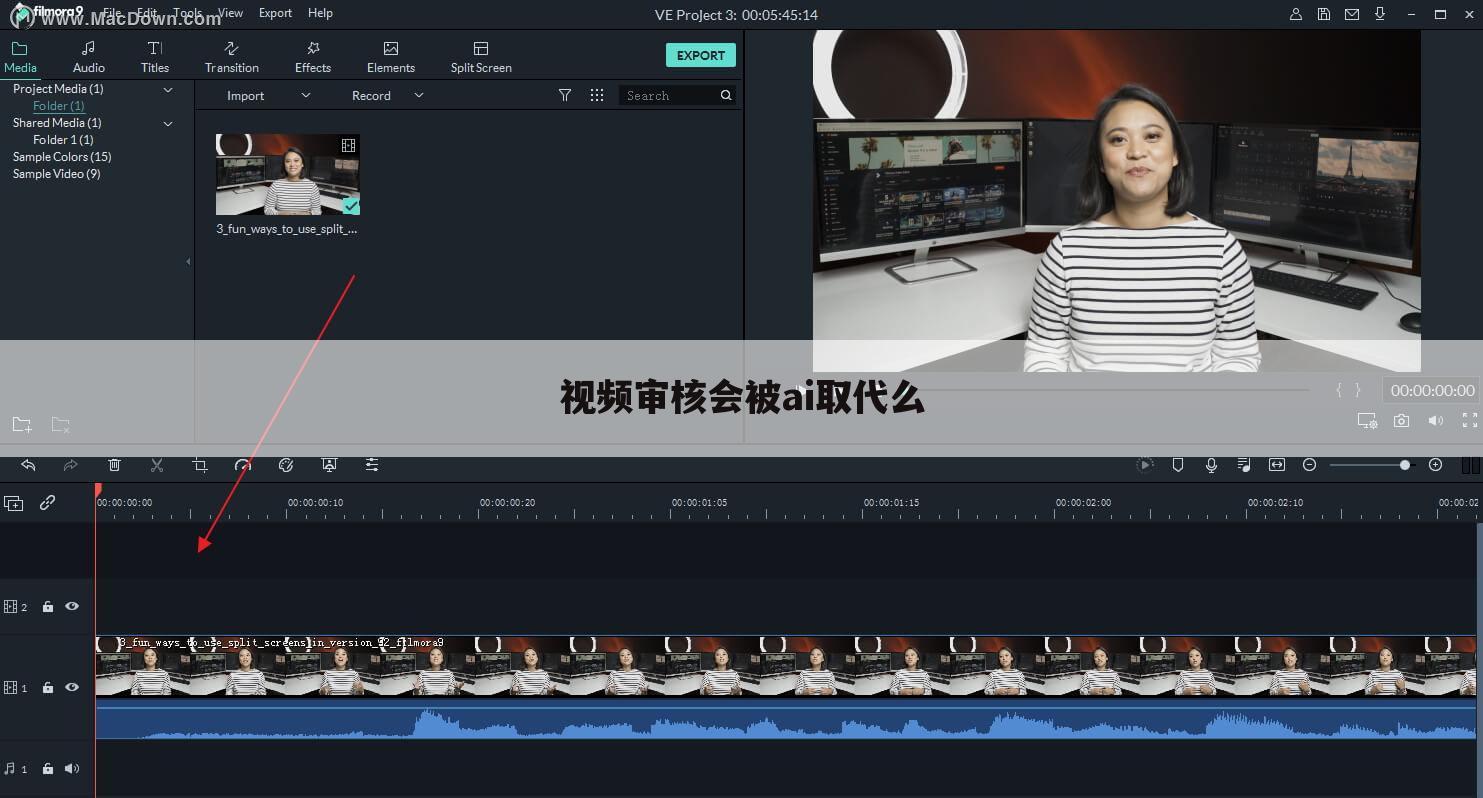Open the Export menu
This screenshot has height=798, width=1483.
(275, 13)
